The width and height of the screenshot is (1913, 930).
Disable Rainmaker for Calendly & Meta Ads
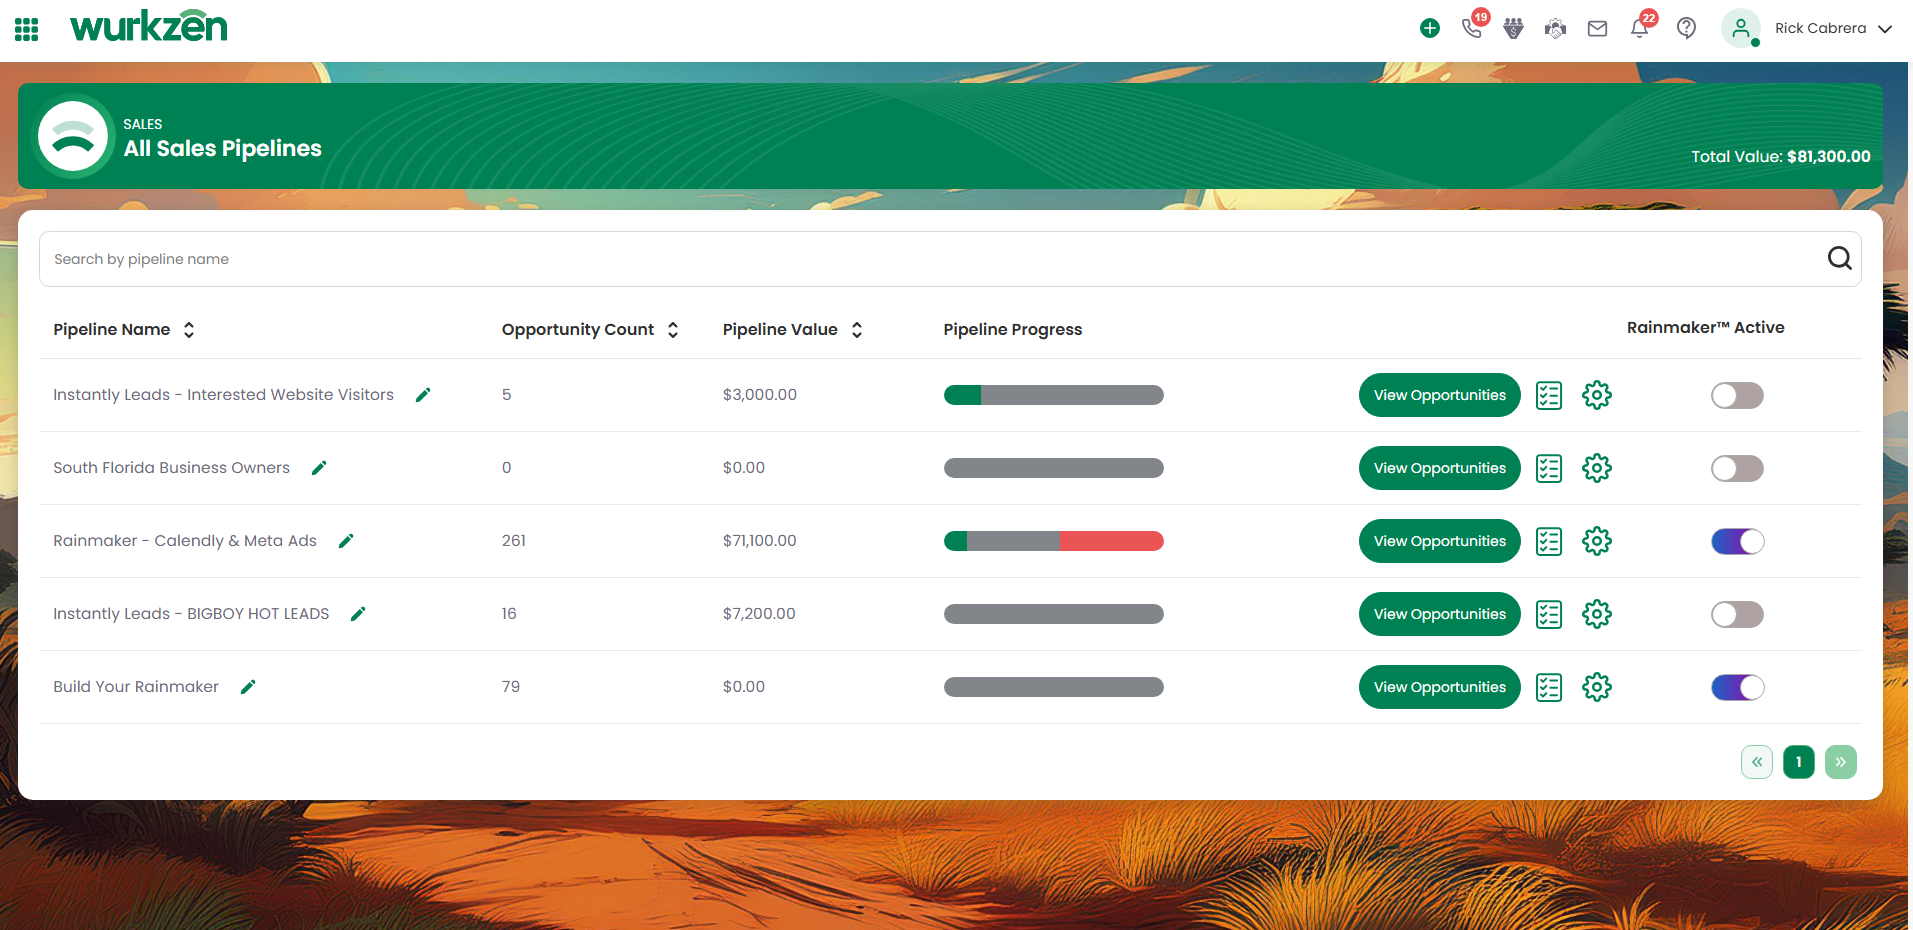(1737, 541)
